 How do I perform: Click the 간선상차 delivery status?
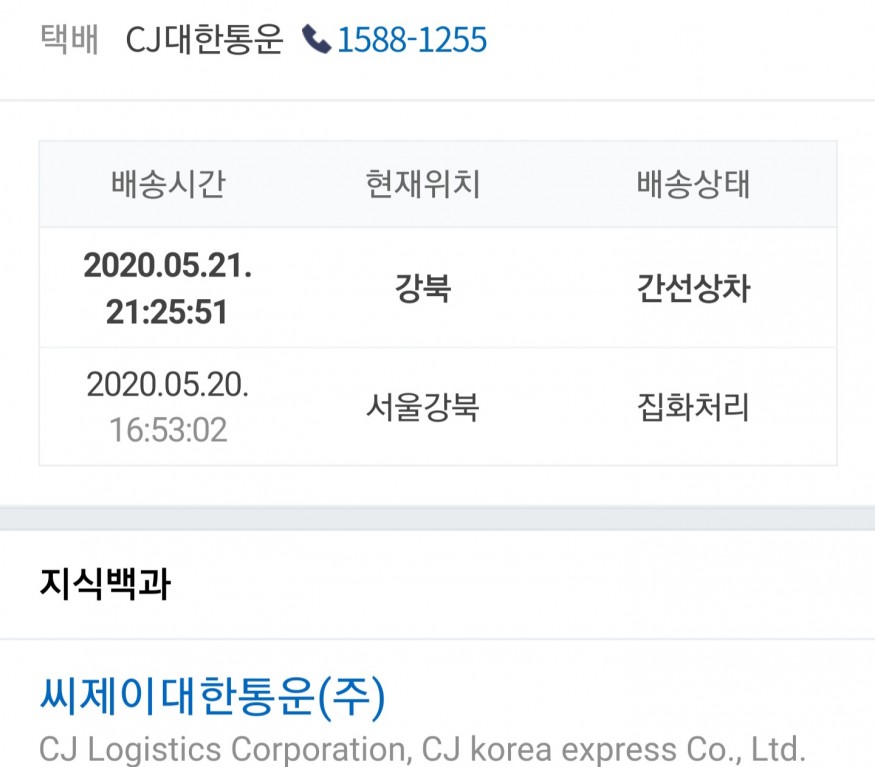click(693, 289)
